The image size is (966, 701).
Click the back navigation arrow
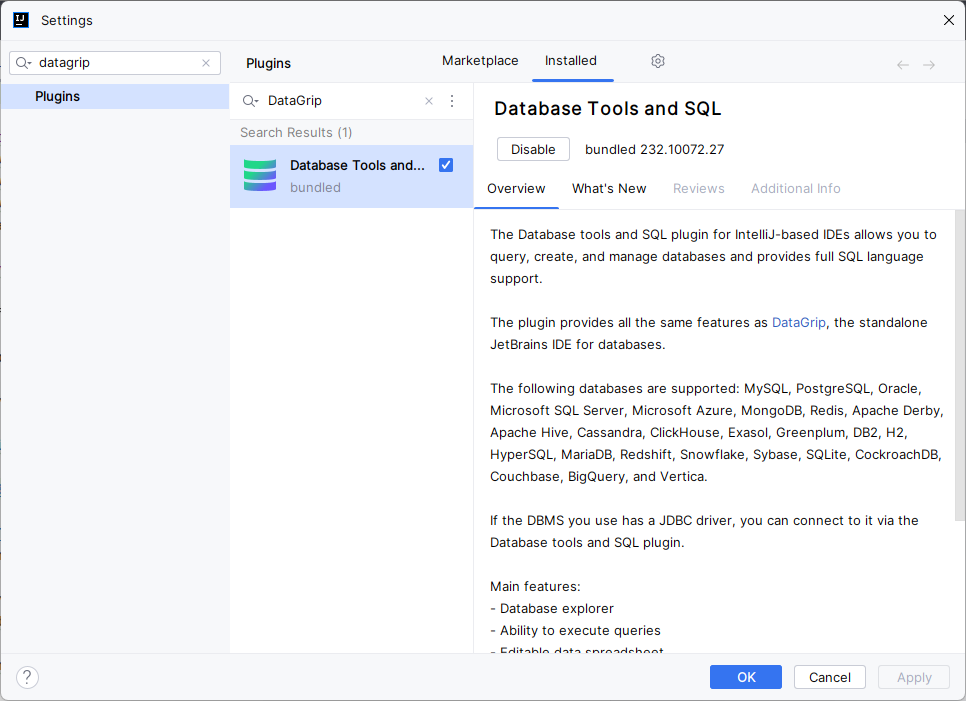pos(902,64)
